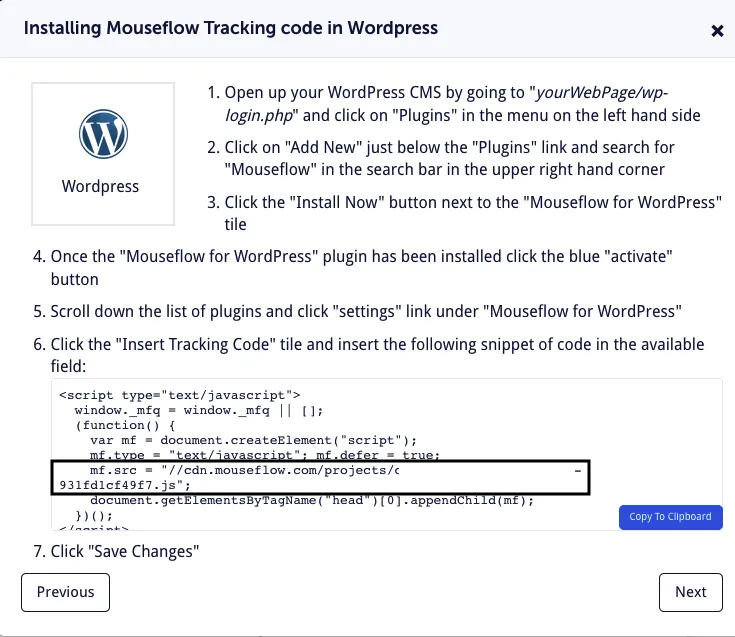Click the WordPress logo icon
Image resolution: width=735 pixels, height=637 pixels.
click(x=103, y=135)
